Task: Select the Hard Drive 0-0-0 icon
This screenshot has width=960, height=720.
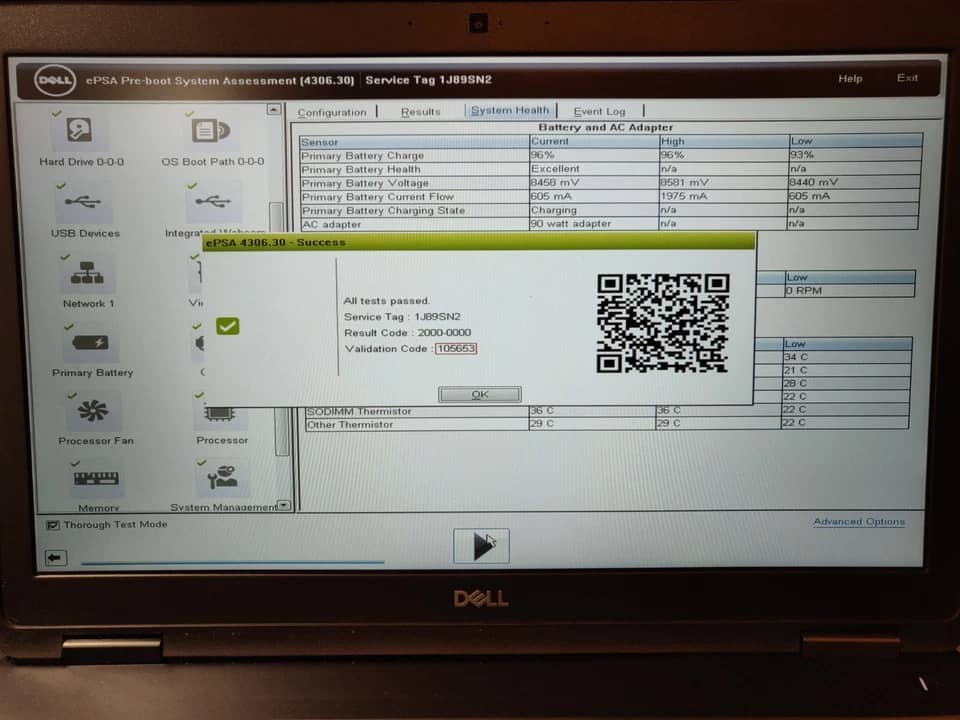Action: pyautogui.click(x=80, y=130)
